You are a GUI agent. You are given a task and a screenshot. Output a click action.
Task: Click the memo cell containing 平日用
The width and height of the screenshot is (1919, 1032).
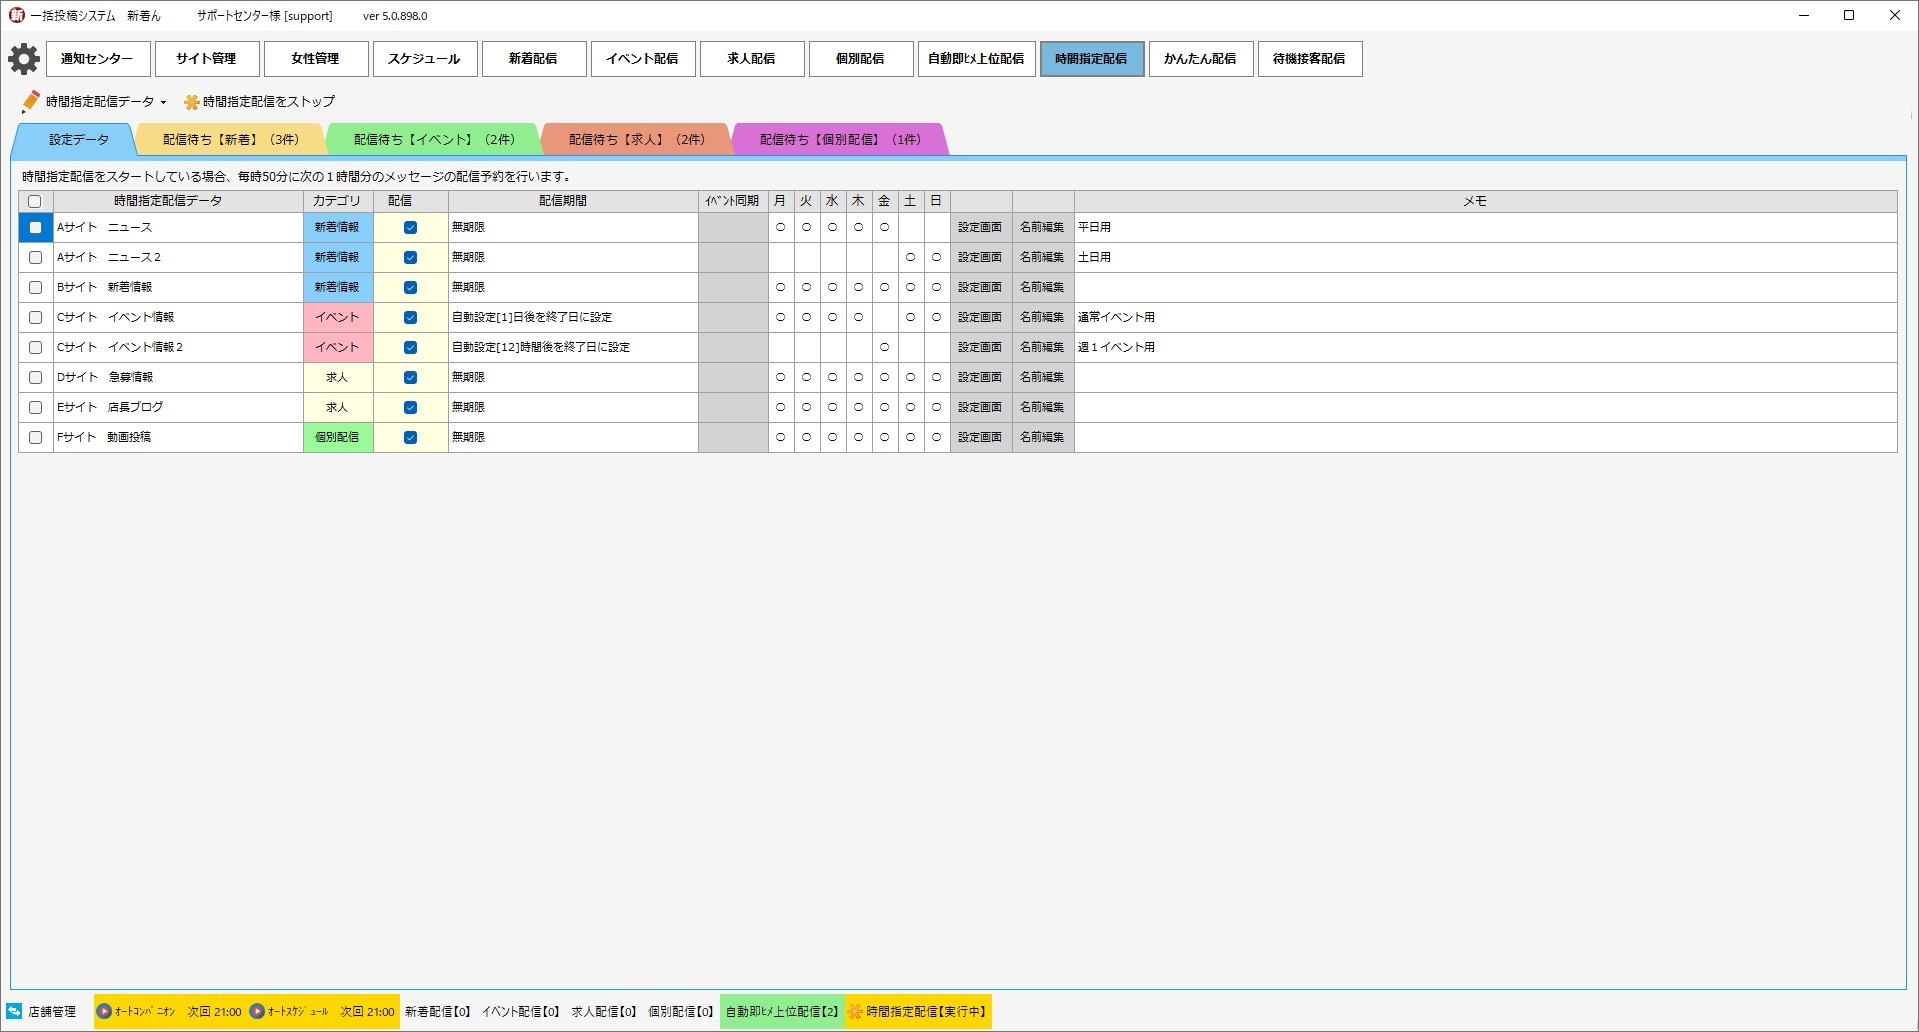(1484, 227)
